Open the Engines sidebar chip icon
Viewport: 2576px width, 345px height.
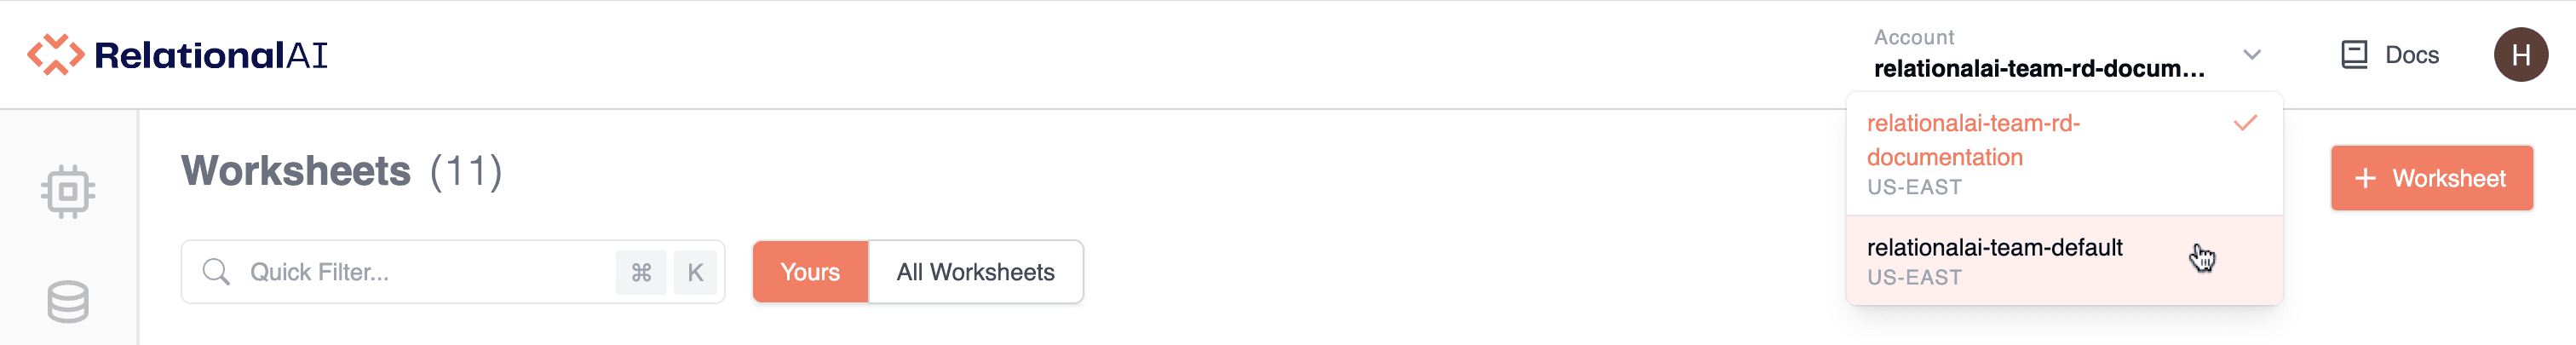coord(68,190)
